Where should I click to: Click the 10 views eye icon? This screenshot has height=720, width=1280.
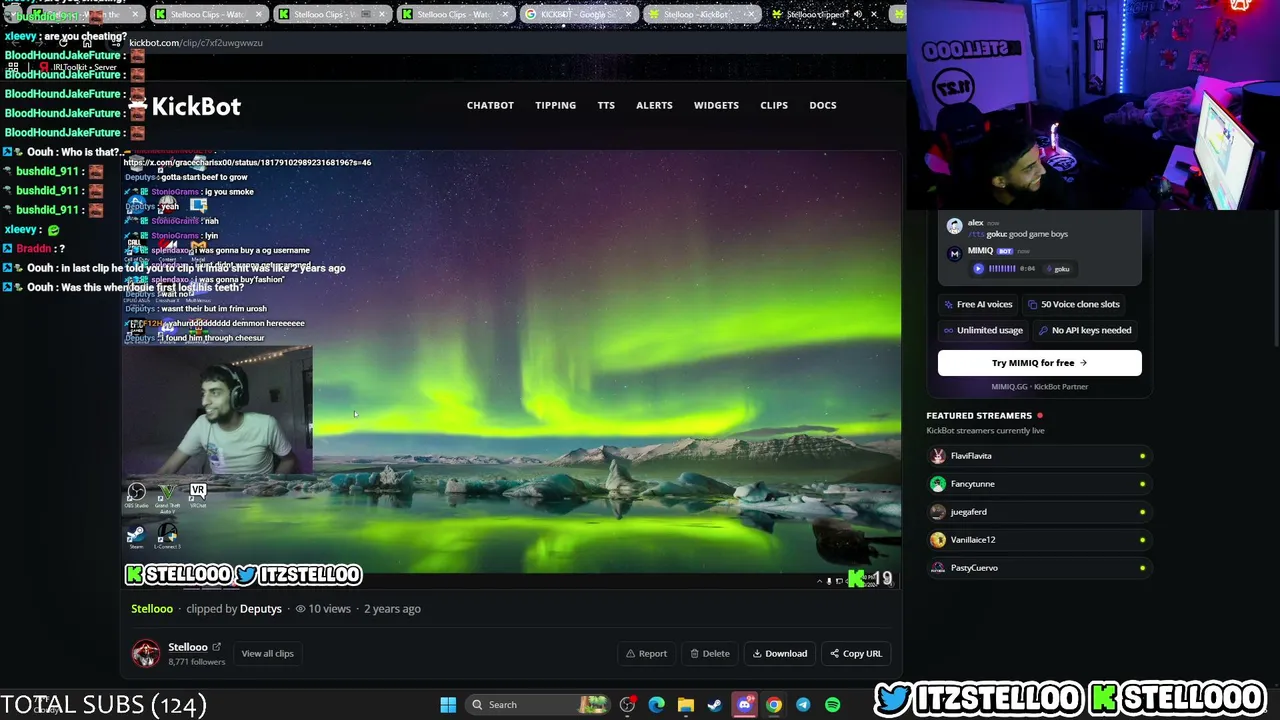(301, 609)
